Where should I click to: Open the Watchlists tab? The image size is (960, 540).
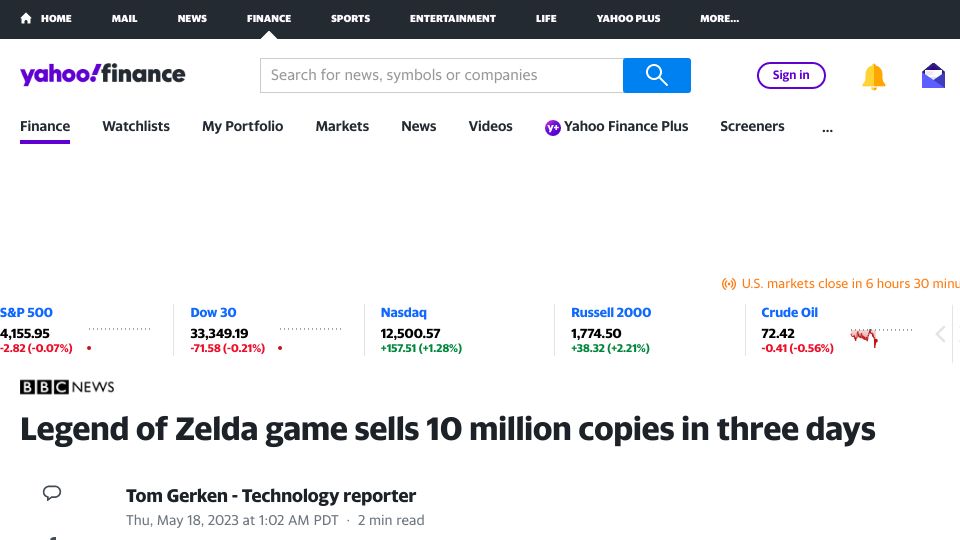click(136, 126)
